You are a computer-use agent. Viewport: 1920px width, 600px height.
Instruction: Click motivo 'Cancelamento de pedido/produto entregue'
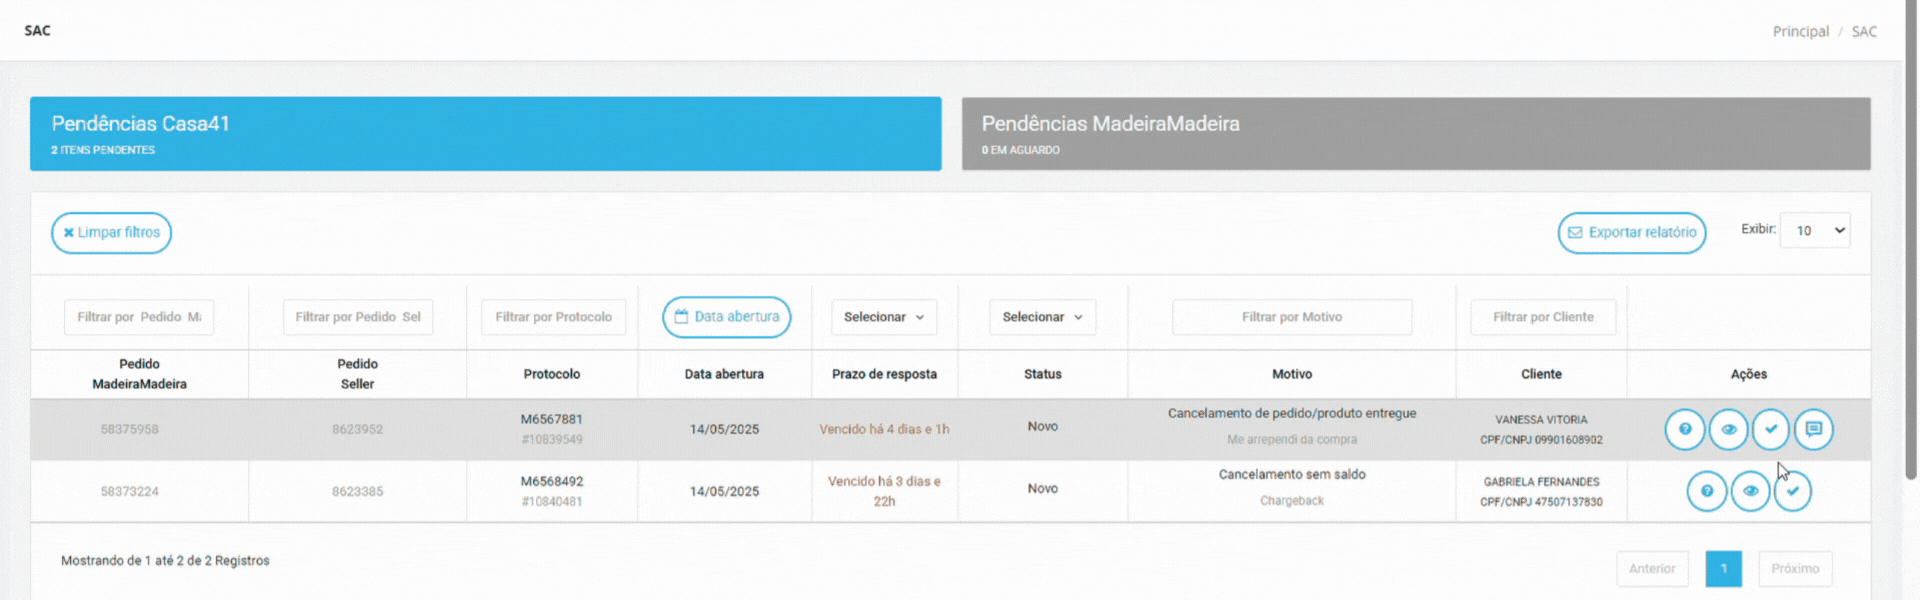(1292, 414)
